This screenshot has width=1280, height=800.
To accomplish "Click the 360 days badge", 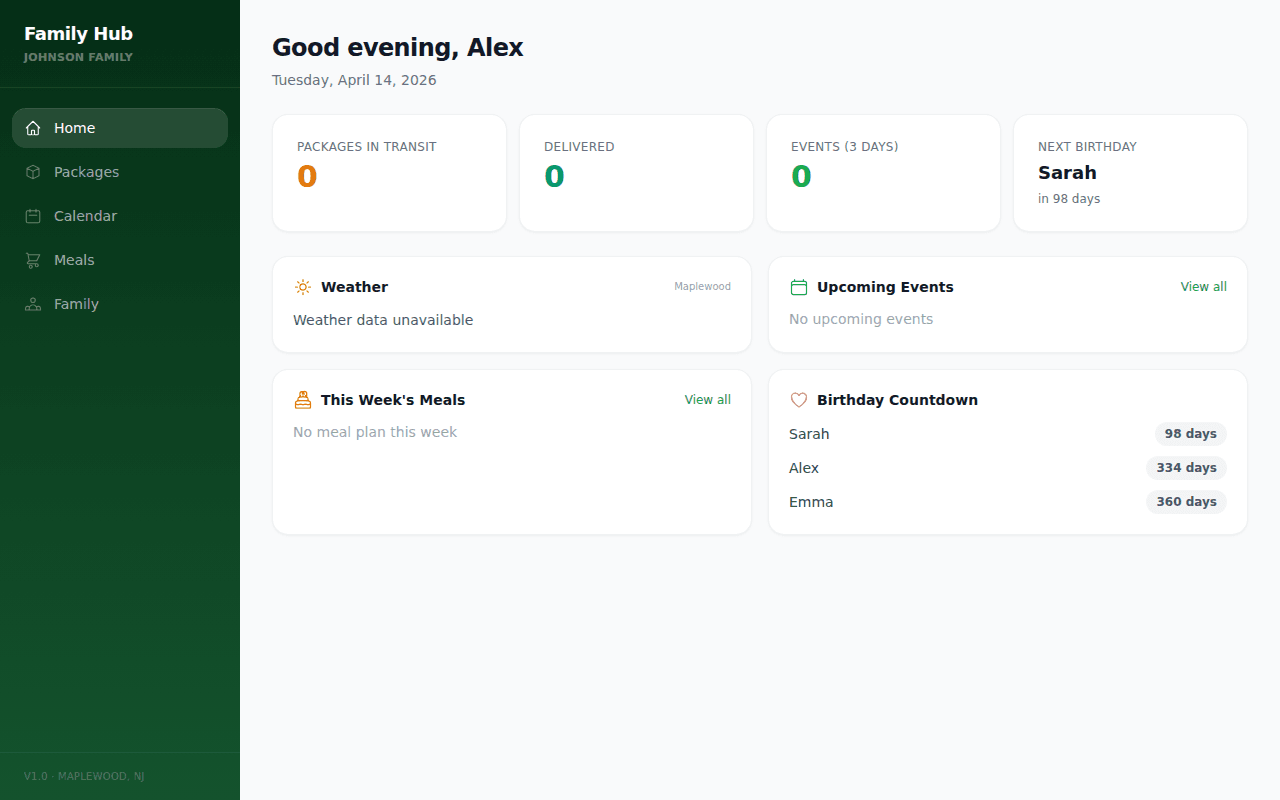I will (1186, 502).
